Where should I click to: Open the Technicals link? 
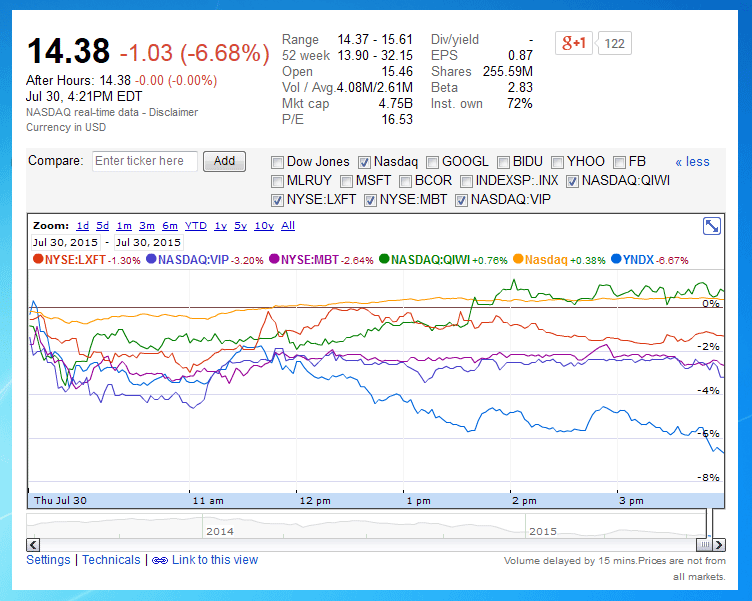[111, 560]
